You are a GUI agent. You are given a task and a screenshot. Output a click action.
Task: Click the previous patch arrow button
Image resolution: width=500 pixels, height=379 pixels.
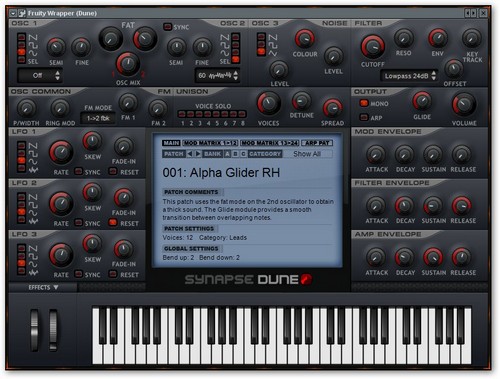tap(190, 154)
